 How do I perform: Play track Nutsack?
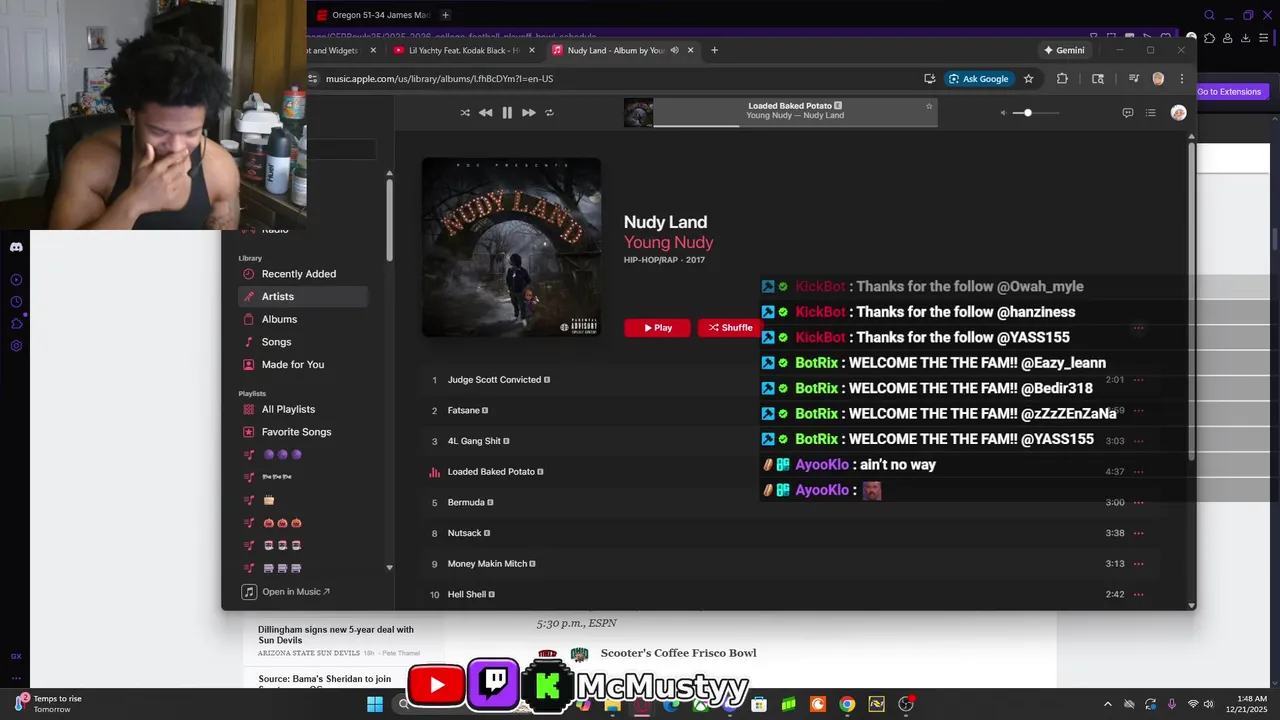[465, 533]
